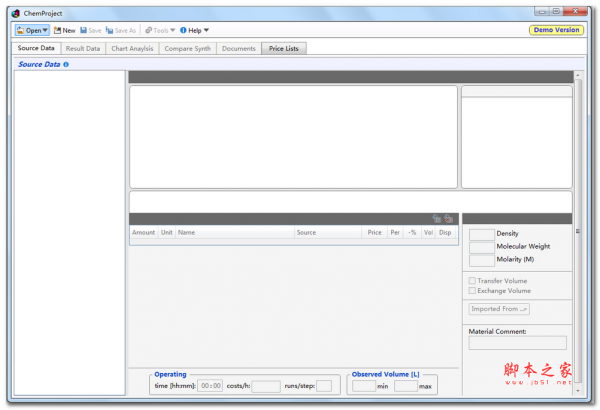Screen dimensions: 600x410
Task: Click the Molarity (M) input field
Action: (482, 260)
